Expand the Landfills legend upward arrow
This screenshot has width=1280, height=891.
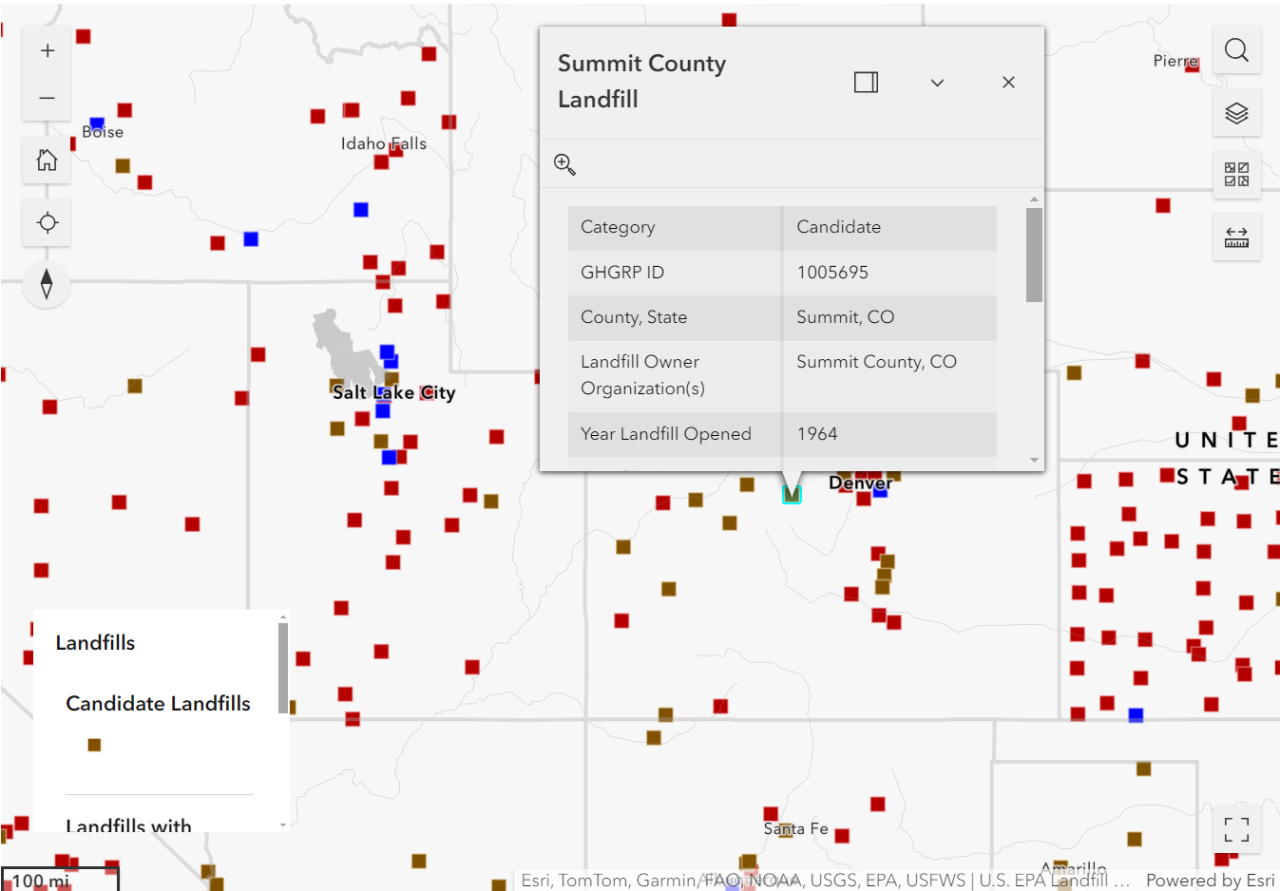tap(282, 617)
